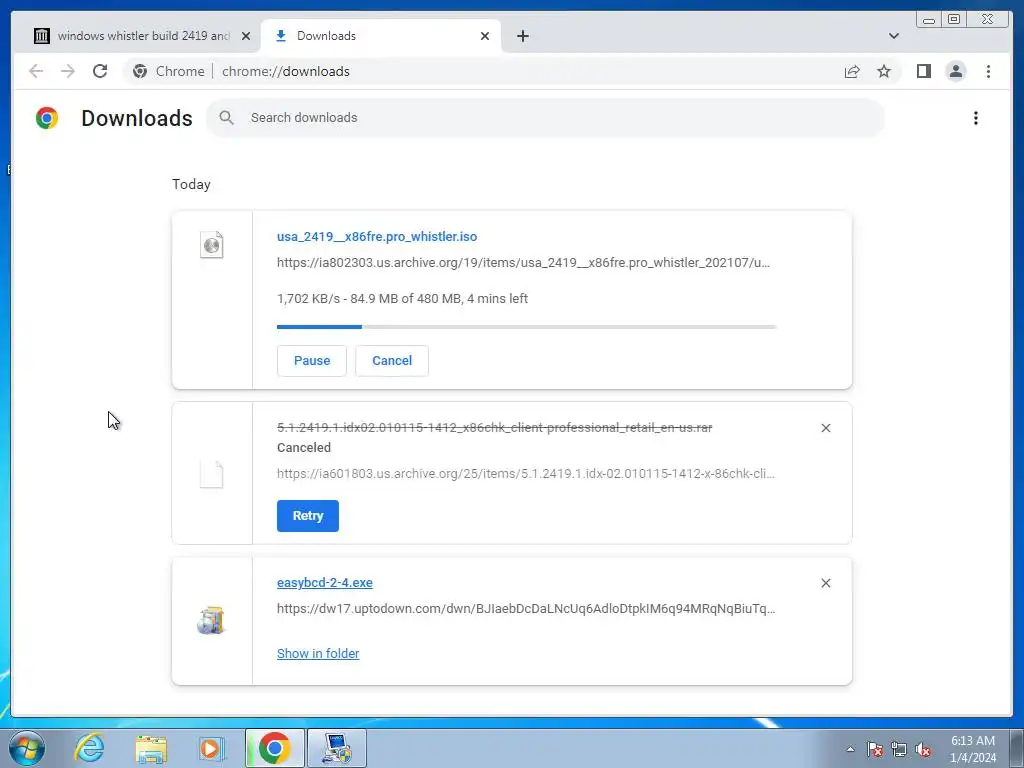The height and width of the screenshot is (768, 1024).
Task: Click the magnifier icon in Search downloads
Action: tap(227, 118)
